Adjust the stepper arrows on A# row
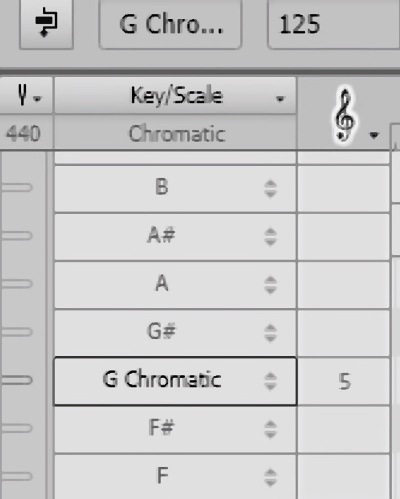The image size is (400, 499). click(x=270, y=237)
